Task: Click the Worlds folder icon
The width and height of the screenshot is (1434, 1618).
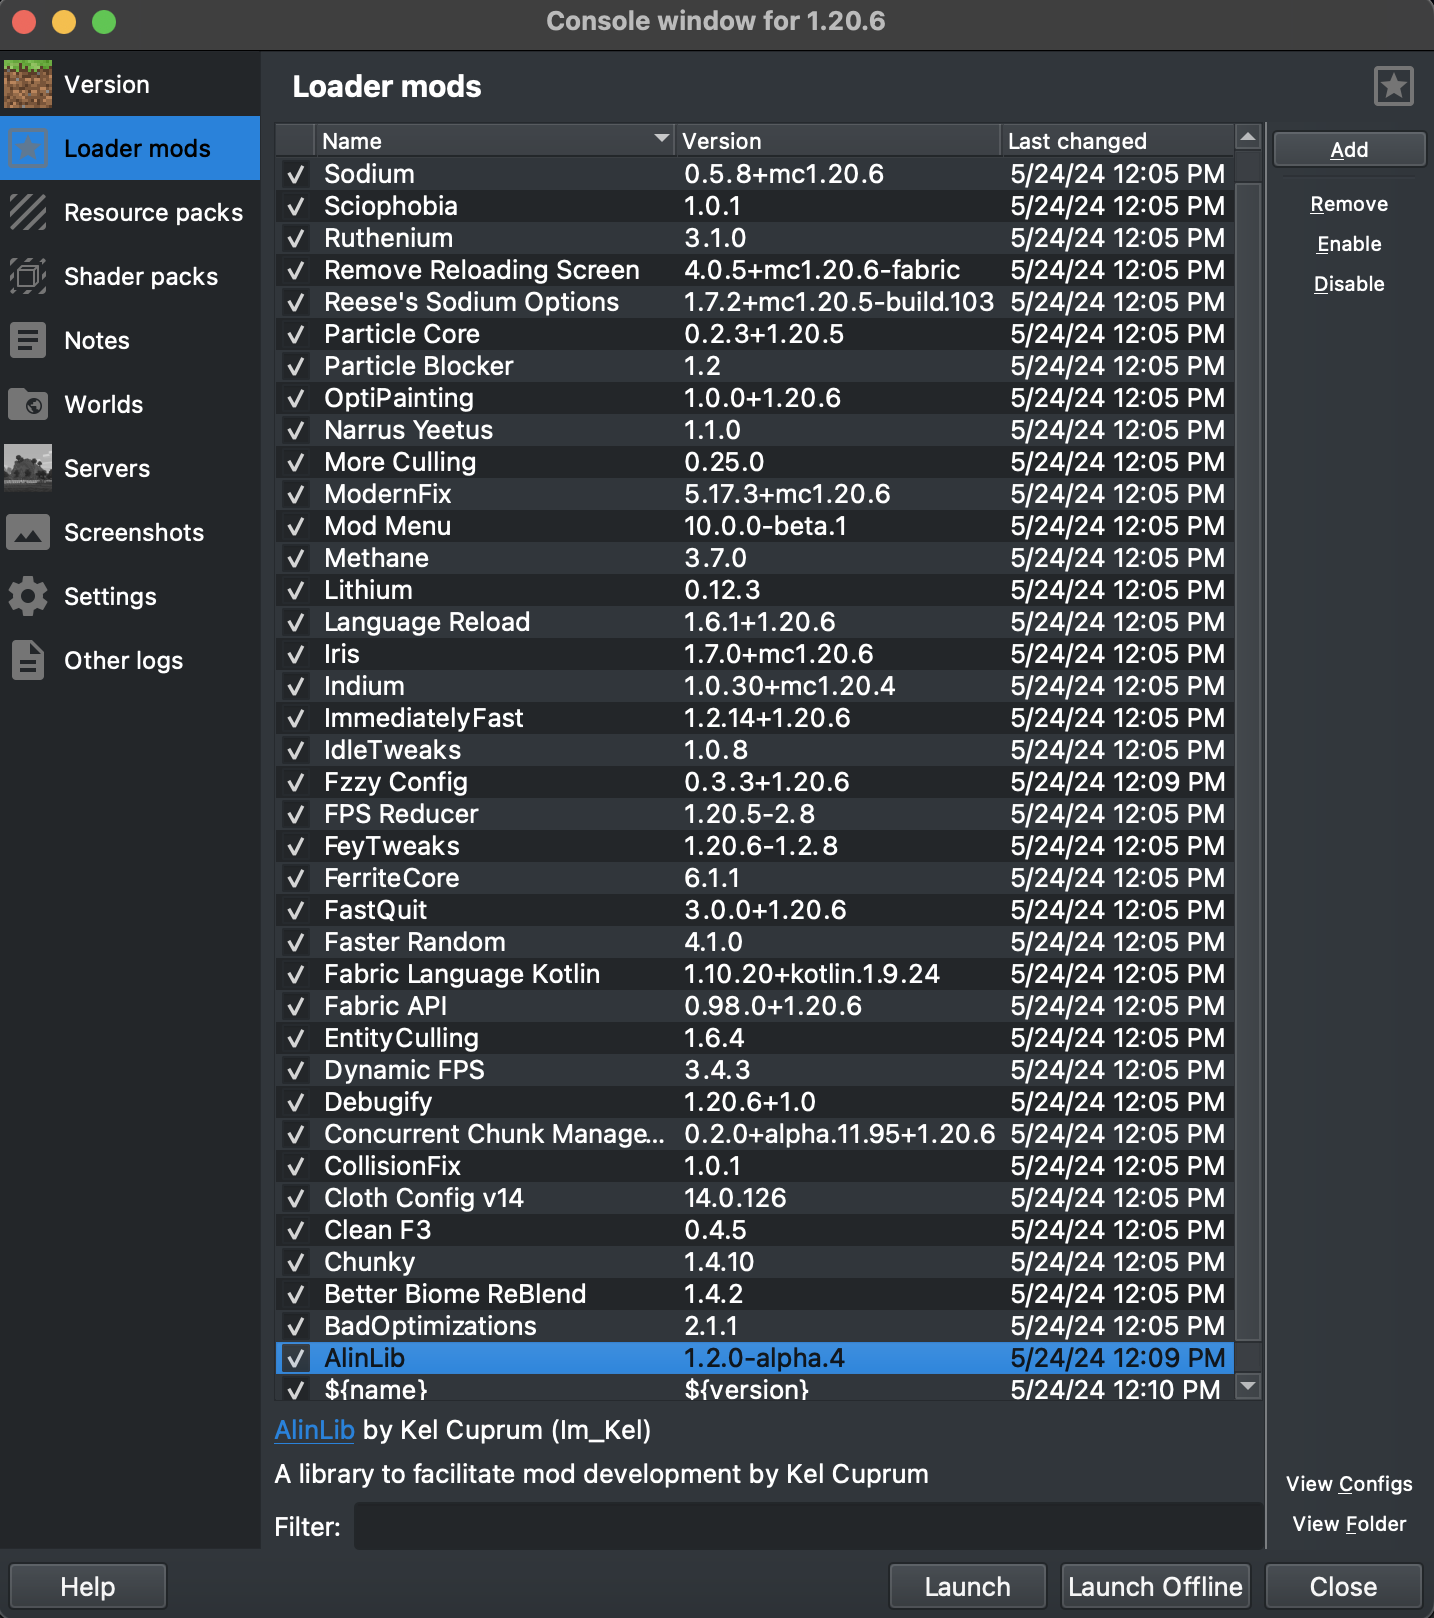Action: 28,404
